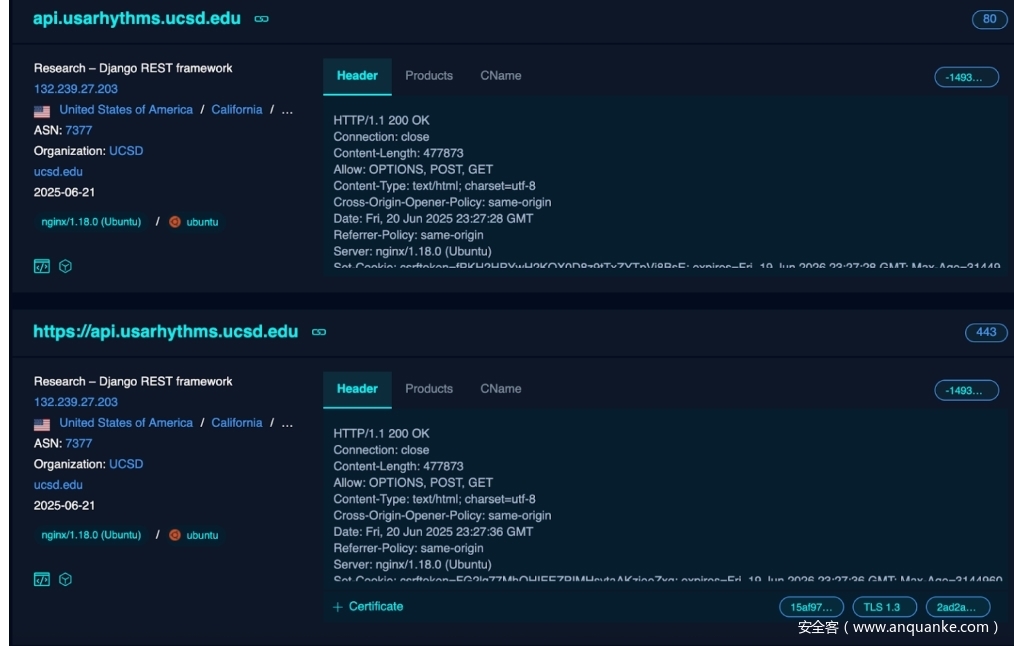
Task: Click the TLS 1.3 badge
Action: [x=884, y=607]
